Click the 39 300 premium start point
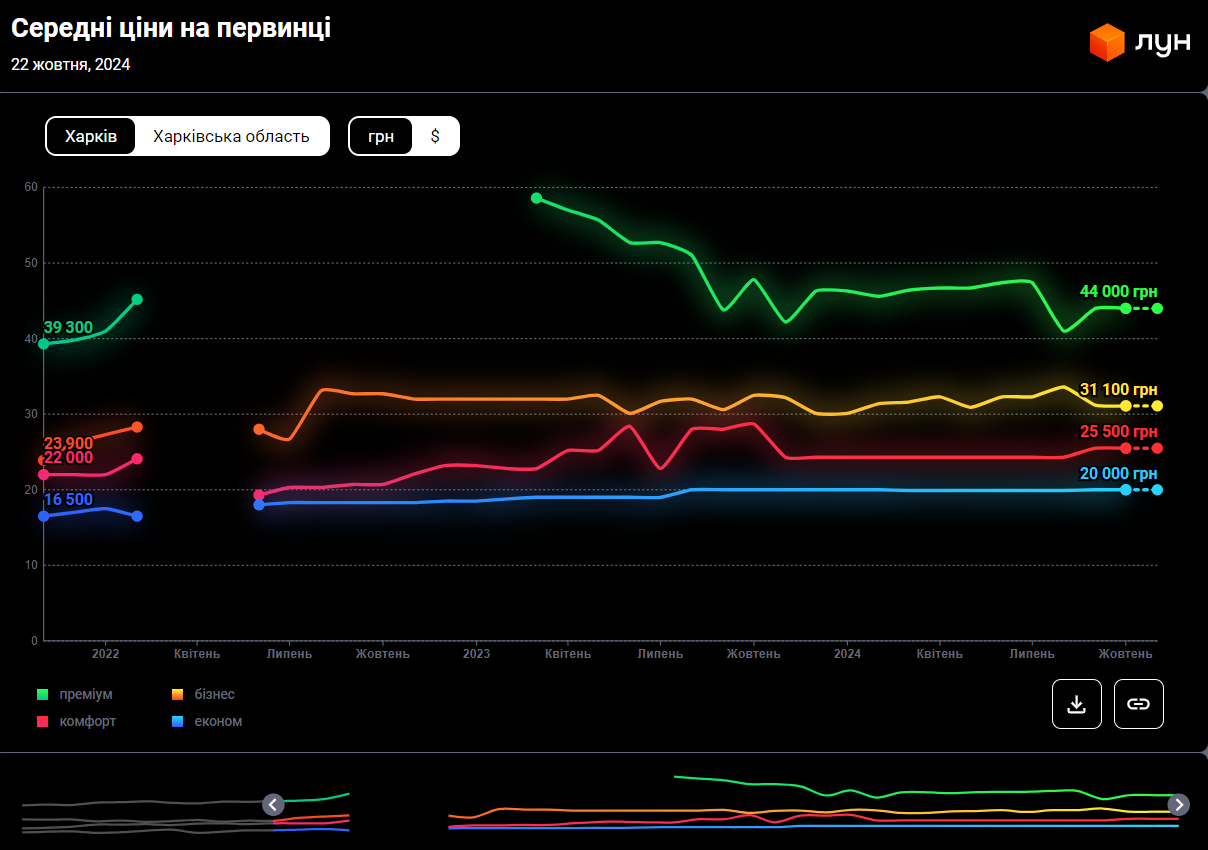 tap(43, 343)
